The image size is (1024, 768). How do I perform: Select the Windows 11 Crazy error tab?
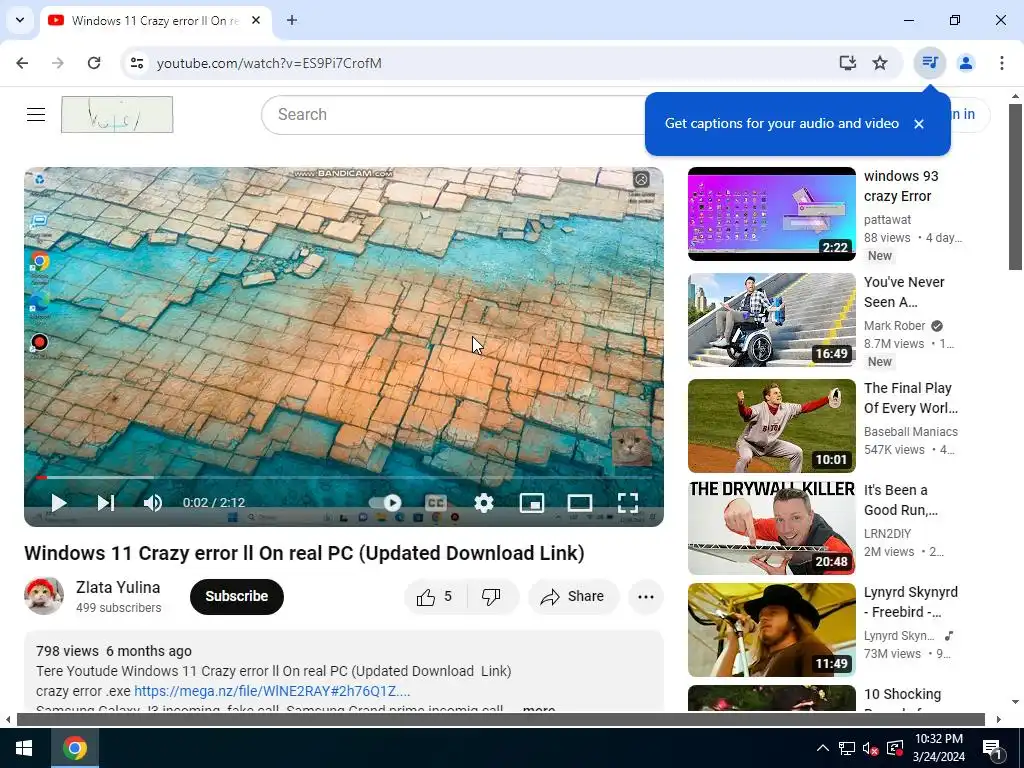pyautogui.click(x=155, y=21)
